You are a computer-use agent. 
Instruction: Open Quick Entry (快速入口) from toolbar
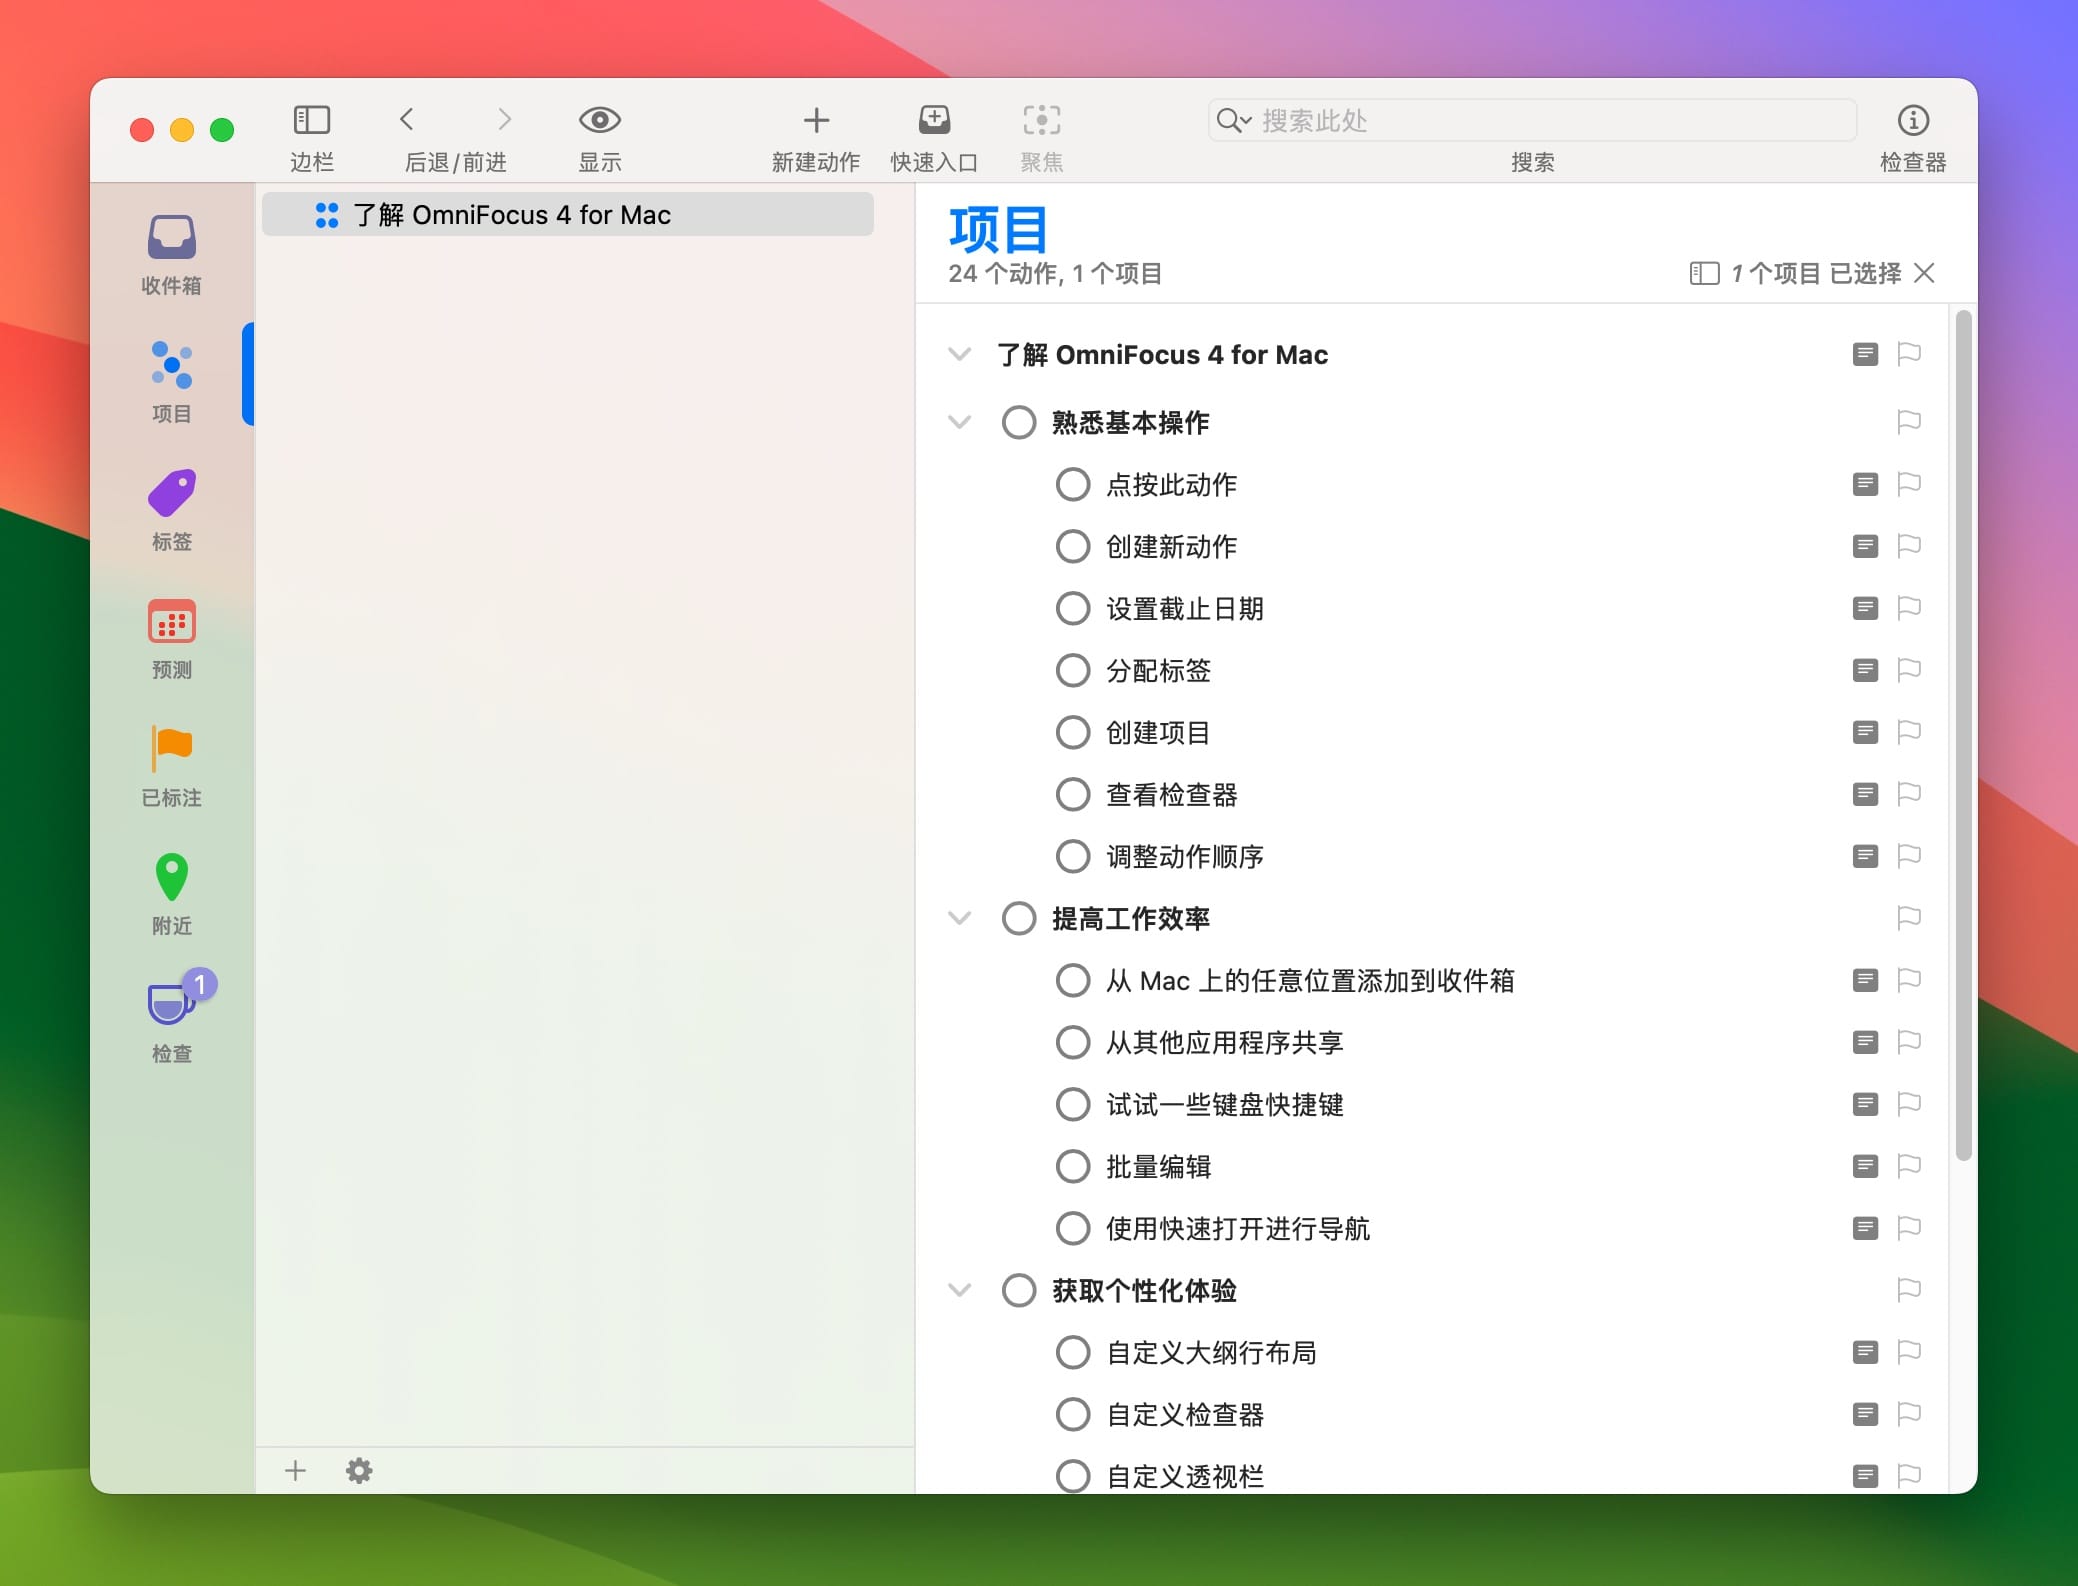pyautogui.click(x=934, y=121)
